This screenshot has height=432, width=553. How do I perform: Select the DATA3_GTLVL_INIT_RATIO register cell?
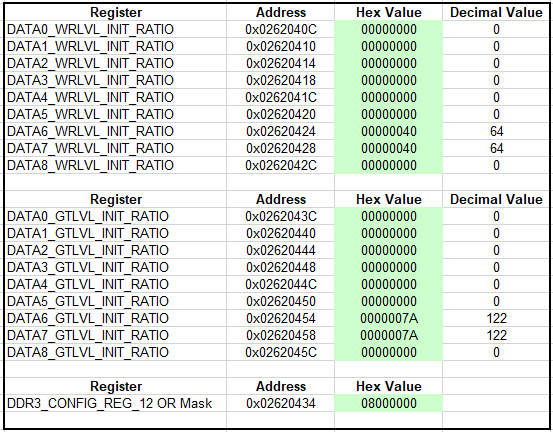click(115, 267)
